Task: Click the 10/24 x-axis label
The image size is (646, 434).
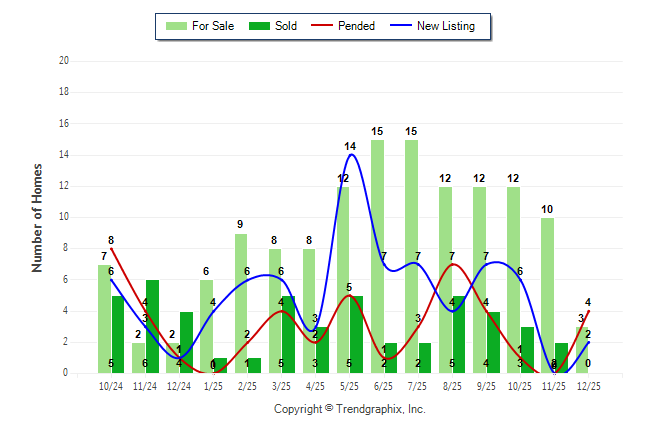Action: [112, 385]
